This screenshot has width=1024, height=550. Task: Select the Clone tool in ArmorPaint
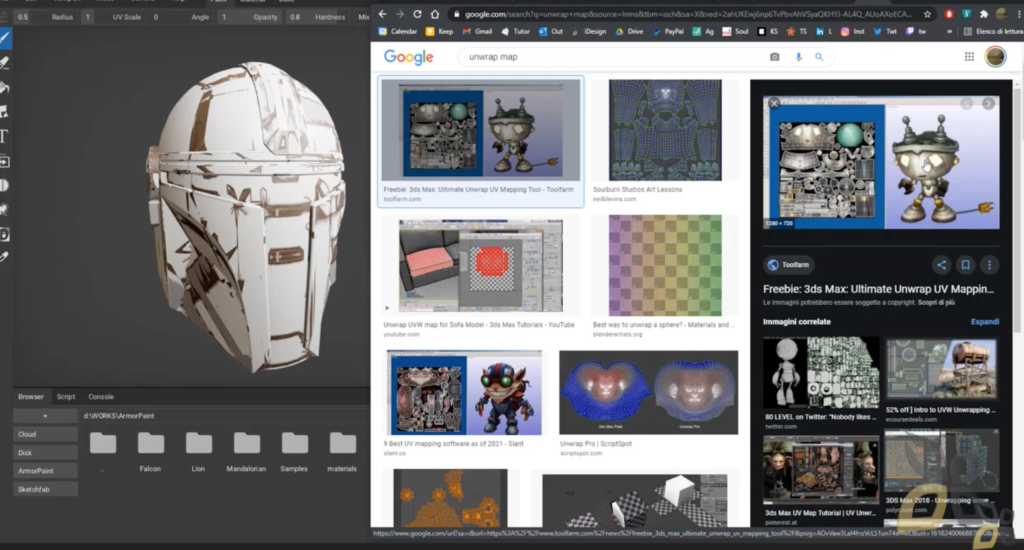[x=5, y=161]
